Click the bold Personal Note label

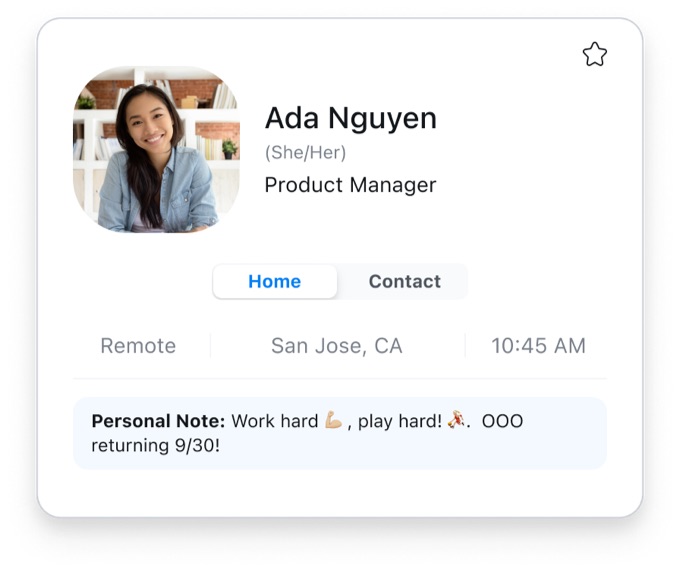pyautogui.click(x=158, y=421)
